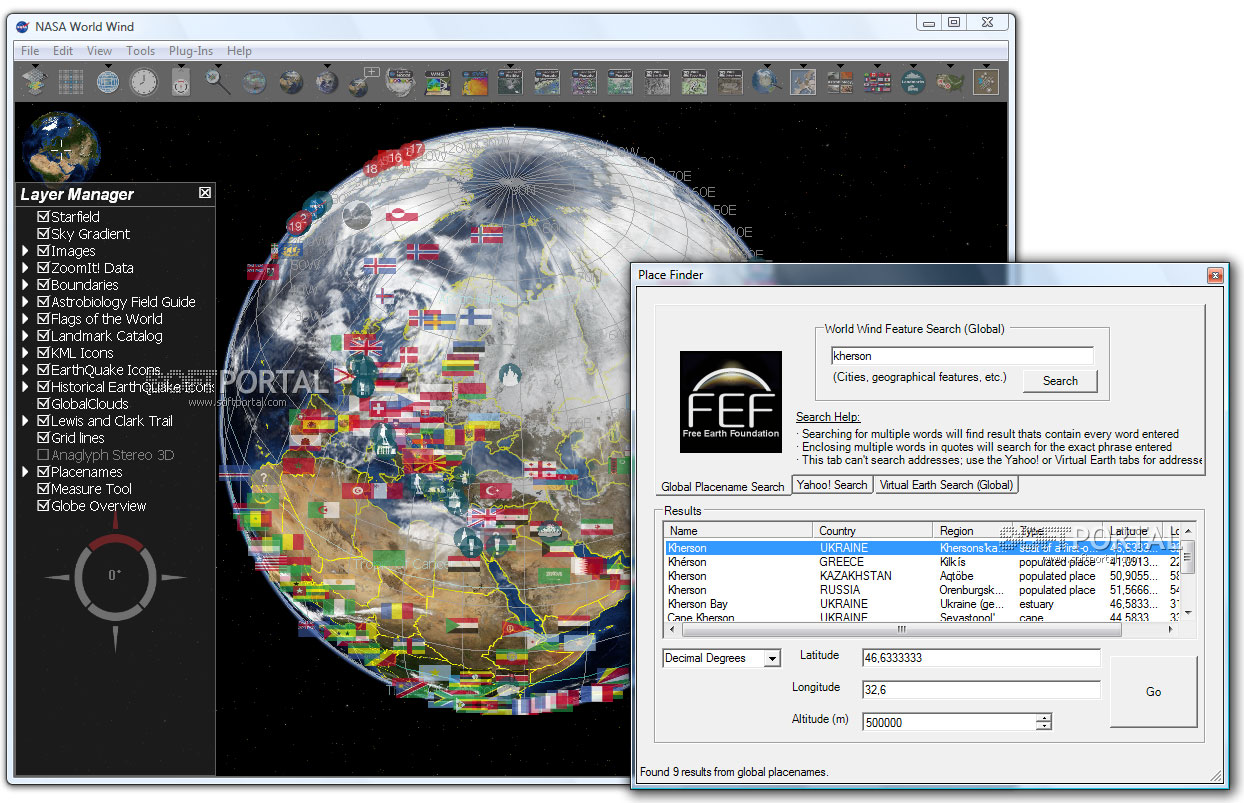Screen dimensions: 1244x803
Task: Increase altitude with the up stepper arrow
Action: pos(1044,717)
